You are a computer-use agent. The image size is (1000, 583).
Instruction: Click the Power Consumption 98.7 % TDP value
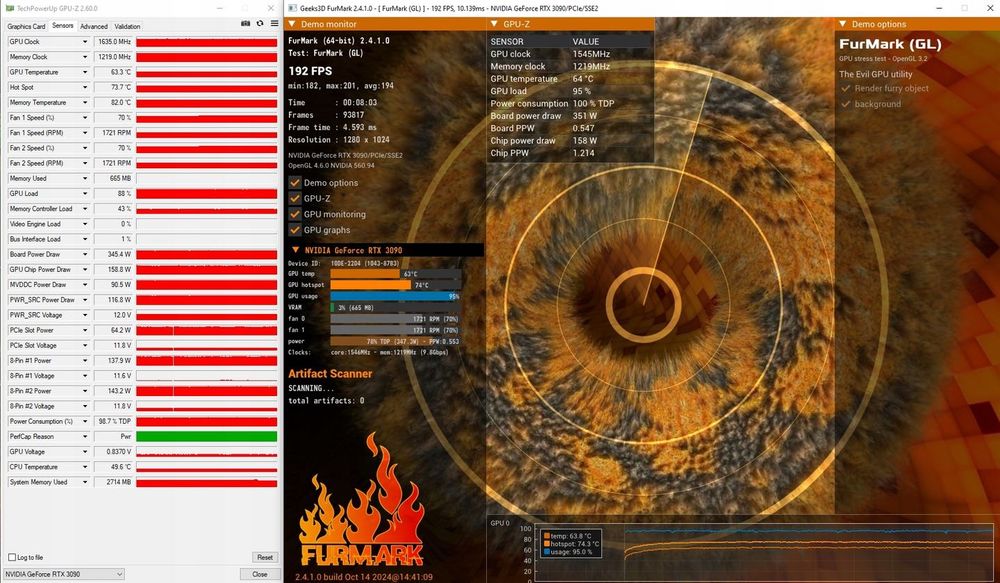pos(114,421)
